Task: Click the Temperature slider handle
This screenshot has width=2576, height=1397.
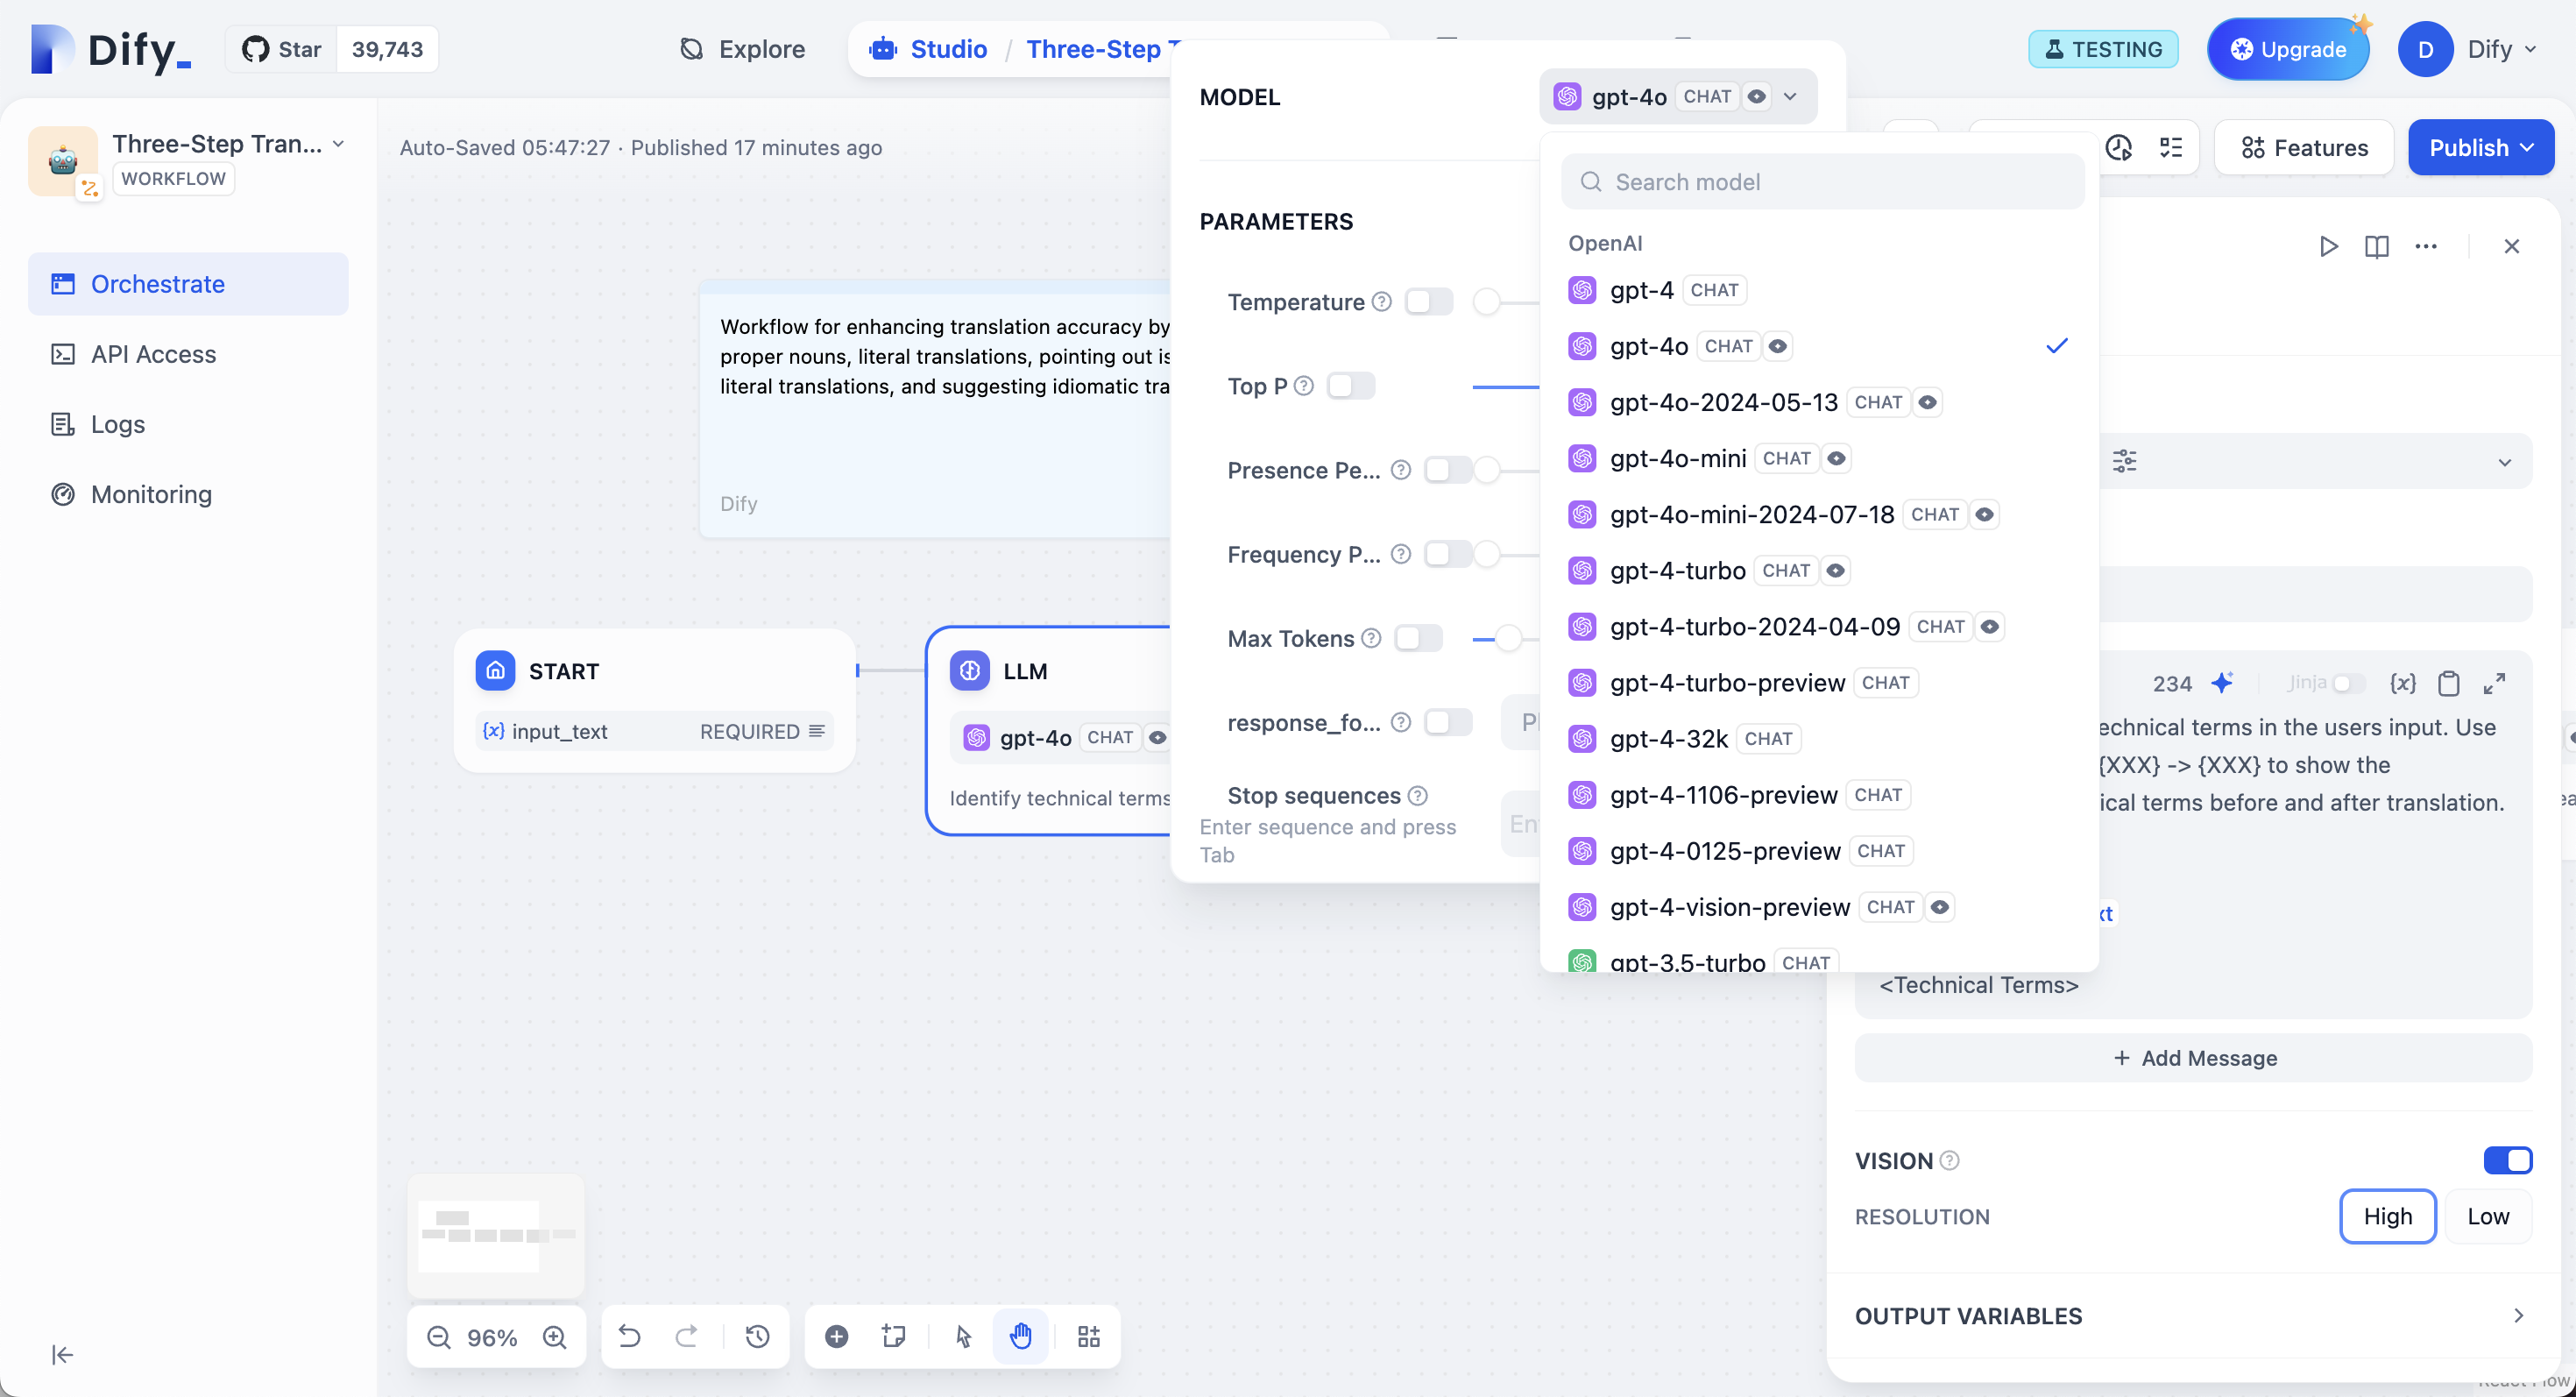Action: point(1487,302)
